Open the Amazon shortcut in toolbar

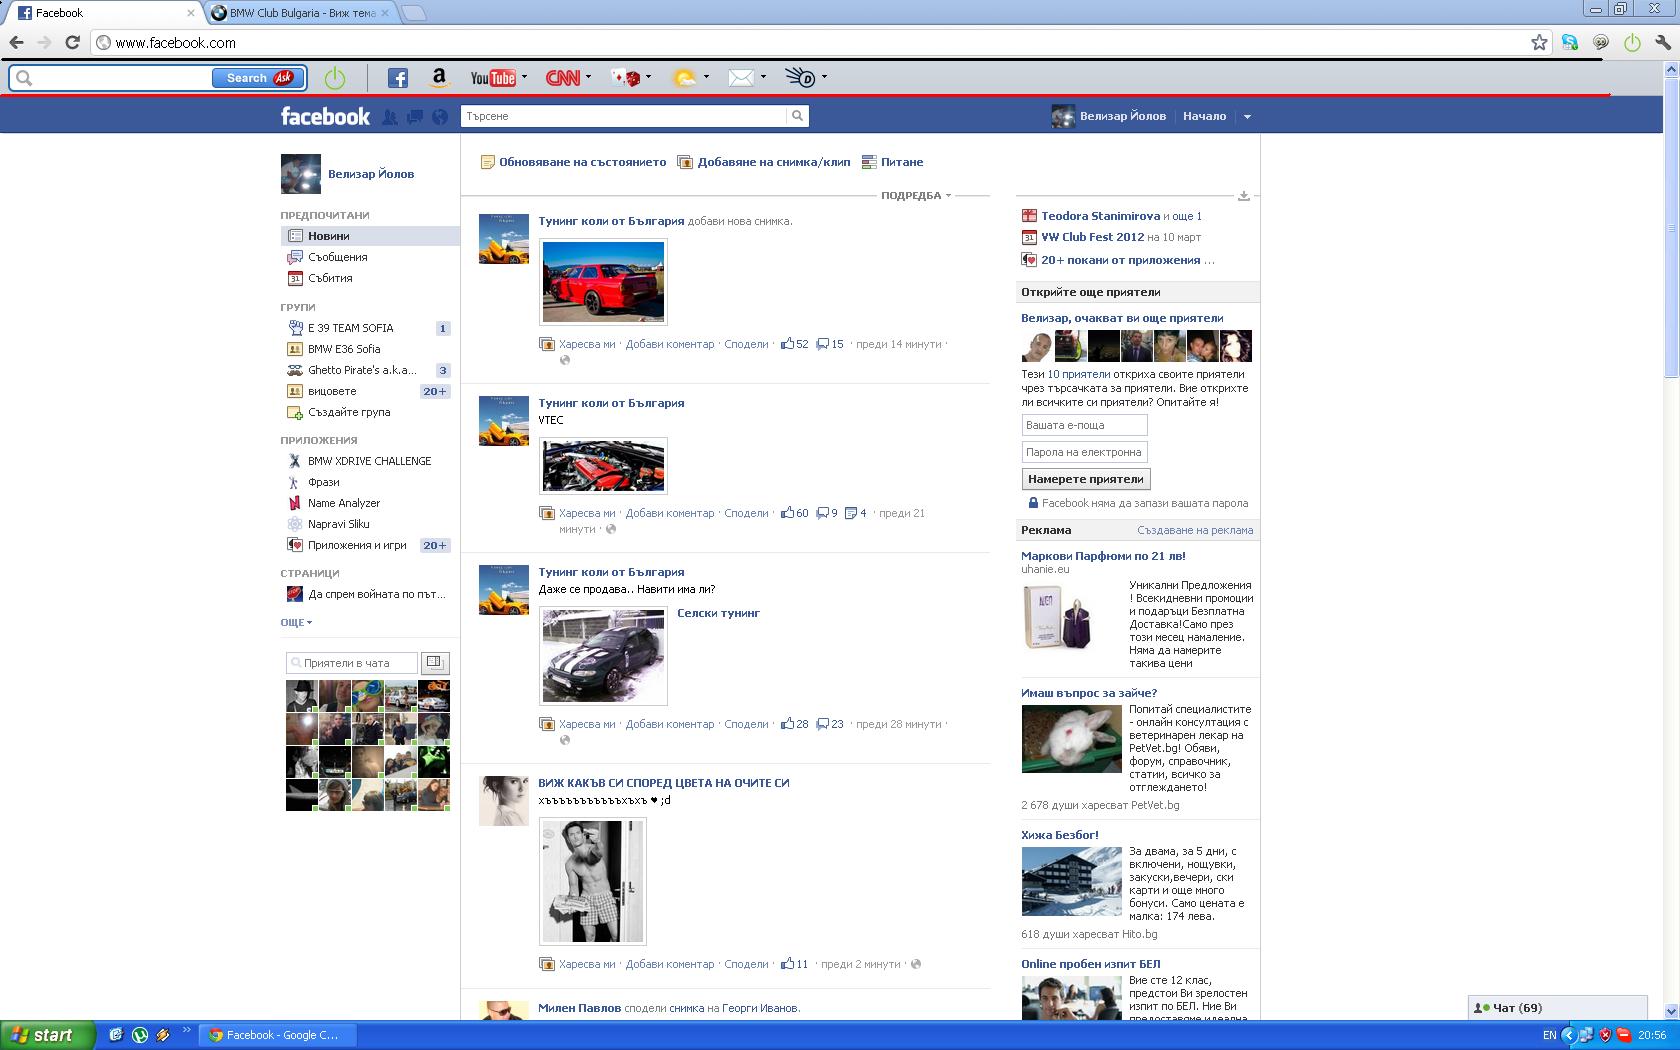coord(438,78)
